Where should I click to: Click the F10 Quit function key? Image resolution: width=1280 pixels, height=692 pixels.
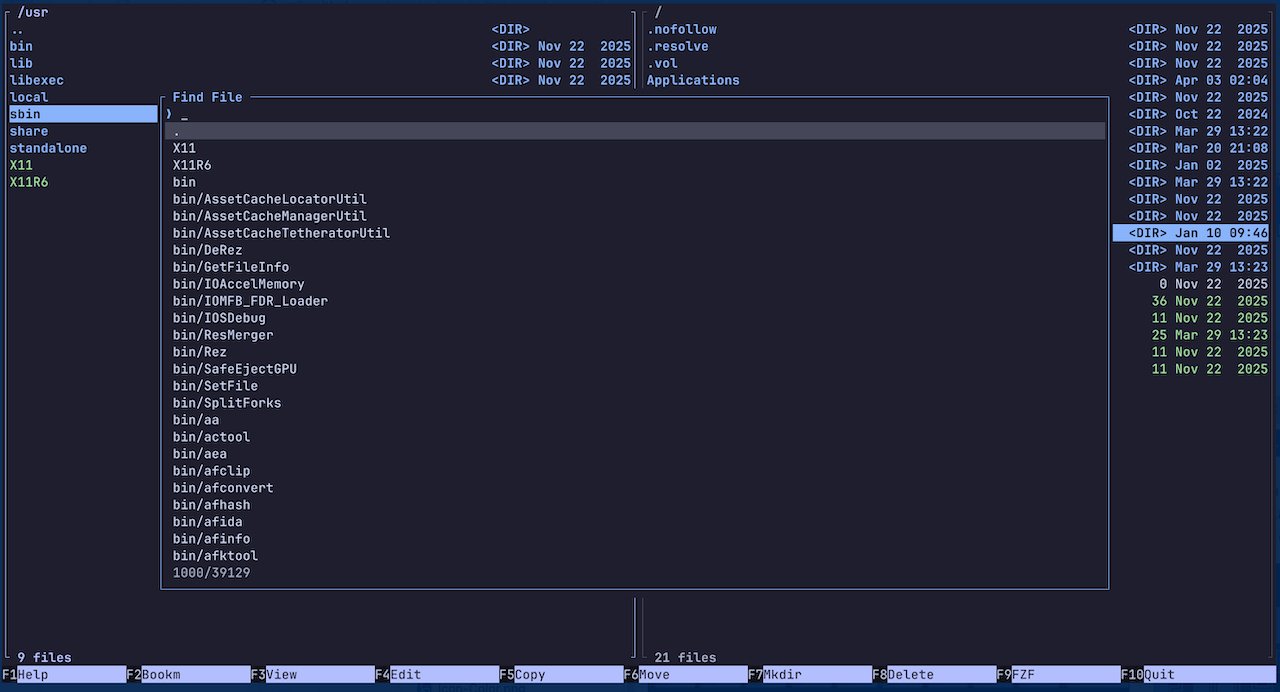tap(1198, 674)
